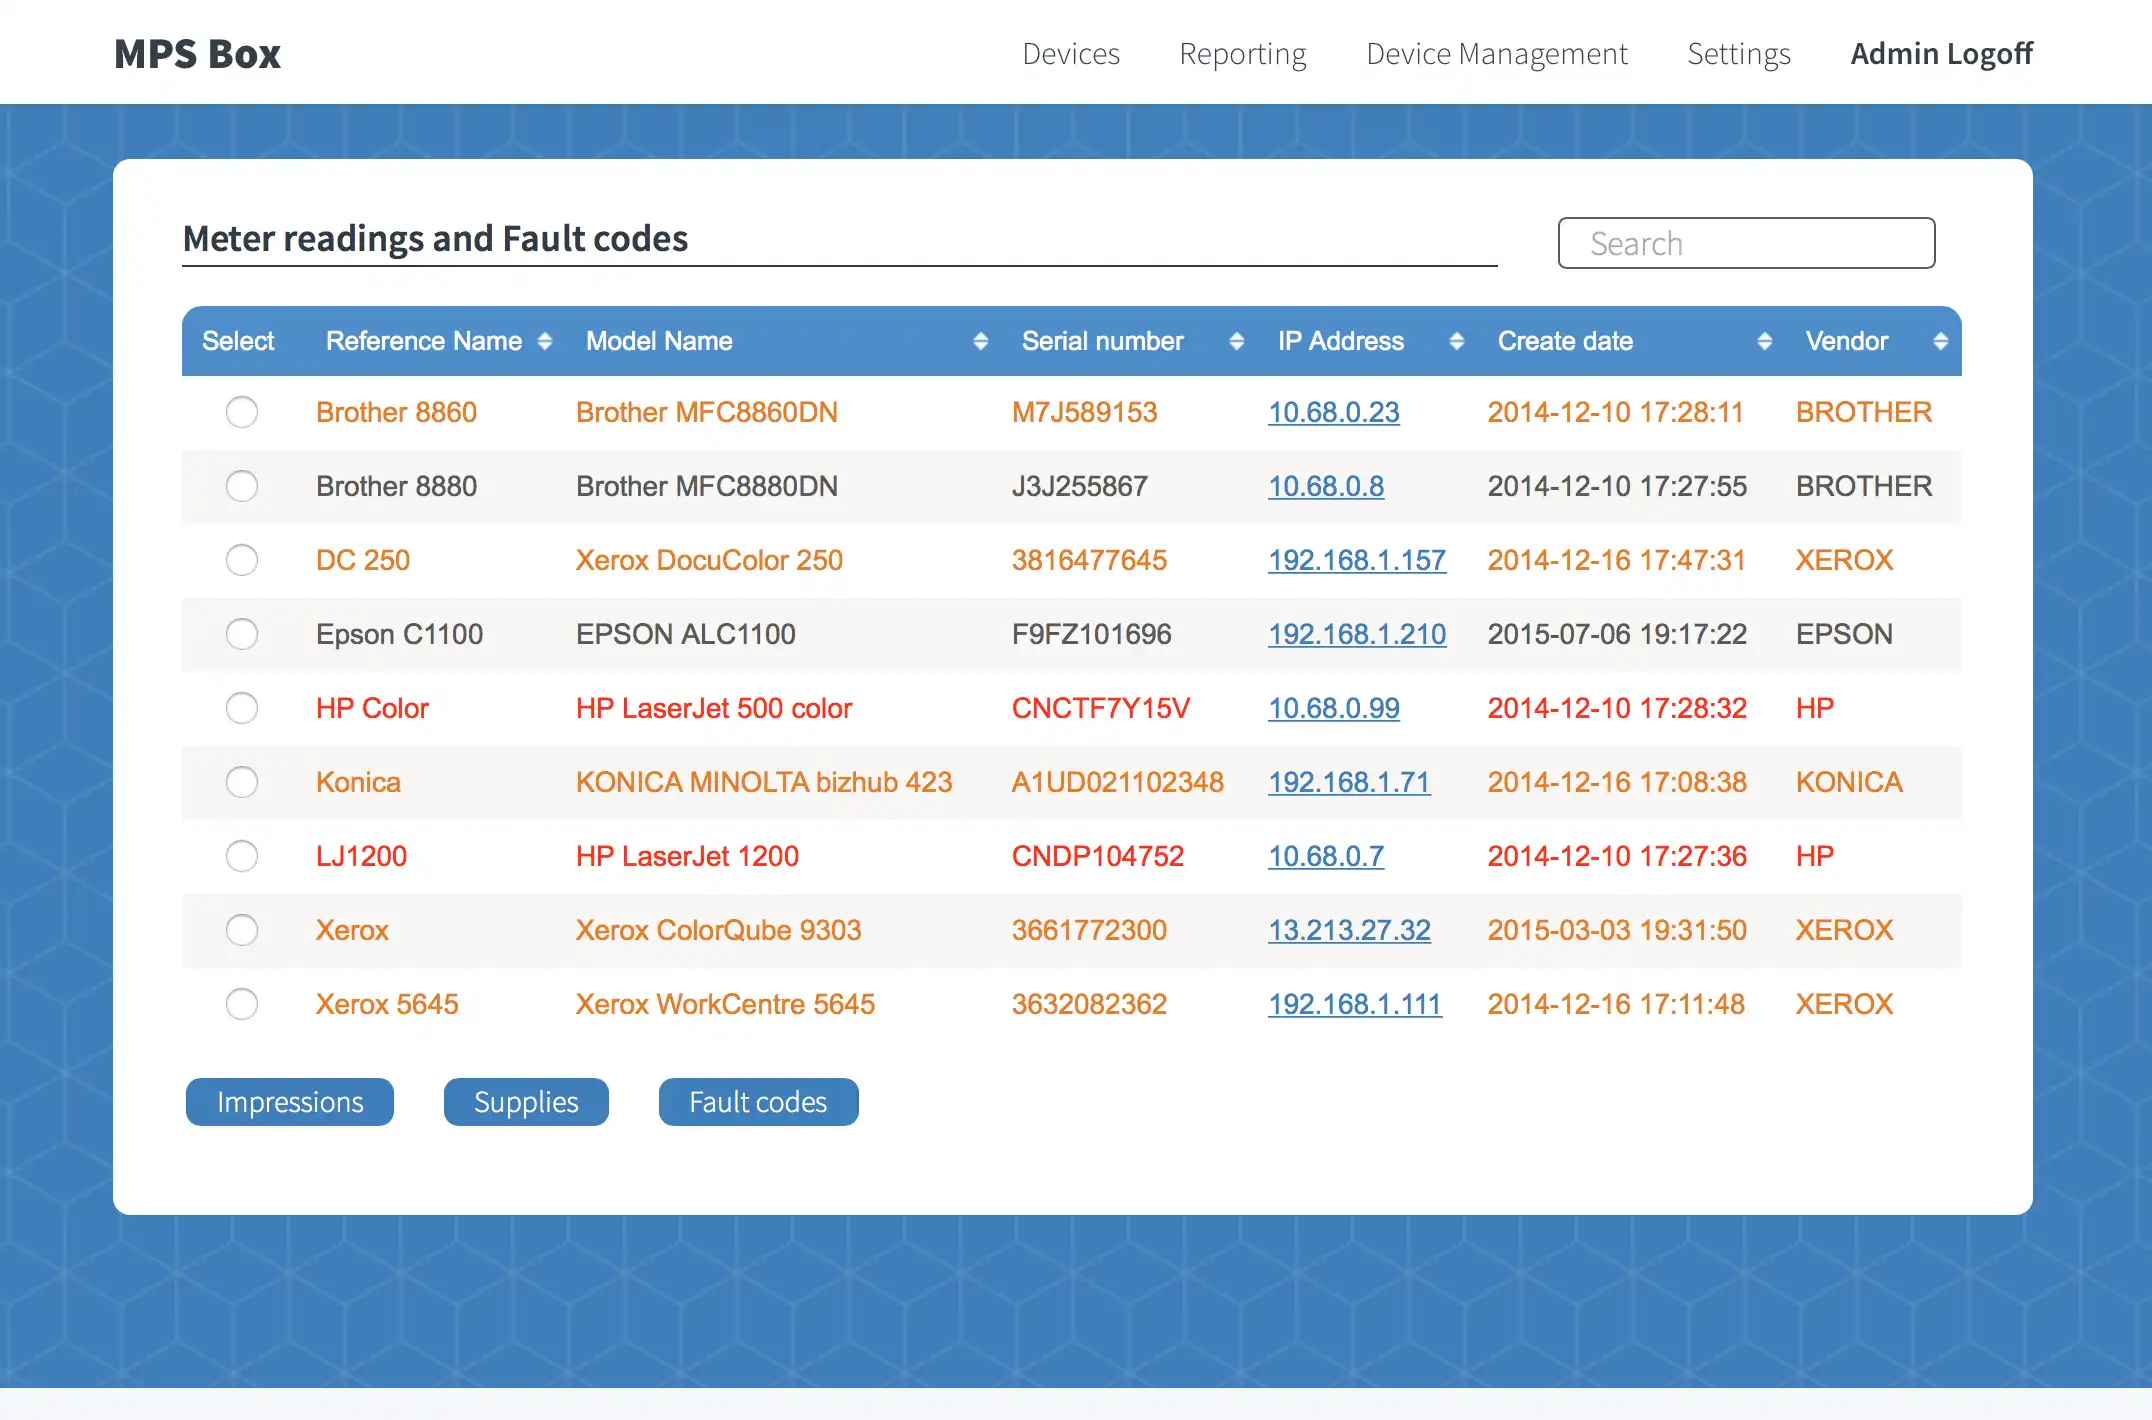Screen dimensions: 2152x1420
Task: Click 'Brother MFC8880DN' model cell
Action: pos(707,486)
